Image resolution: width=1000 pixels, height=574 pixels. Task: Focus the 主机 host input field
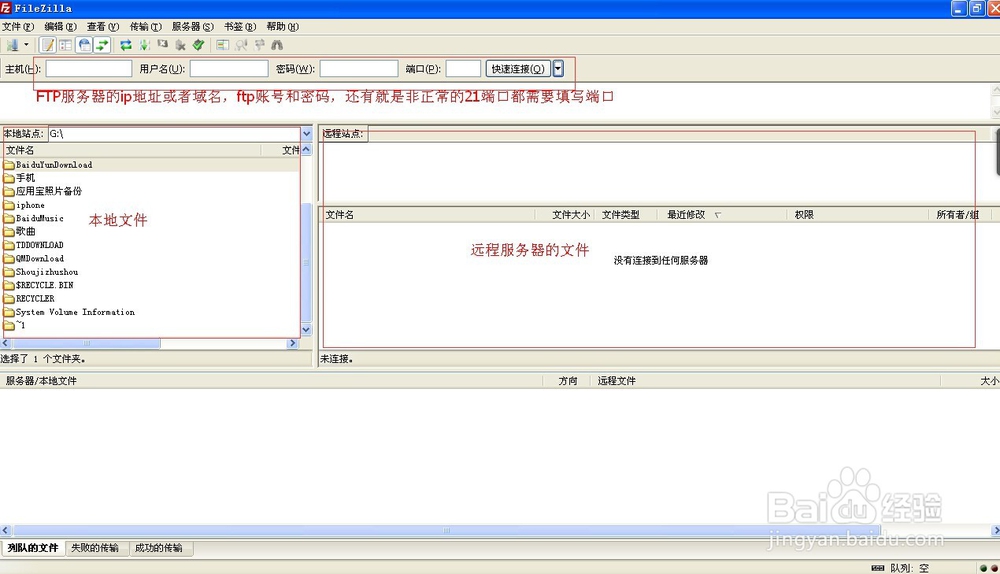coord(89,69)
